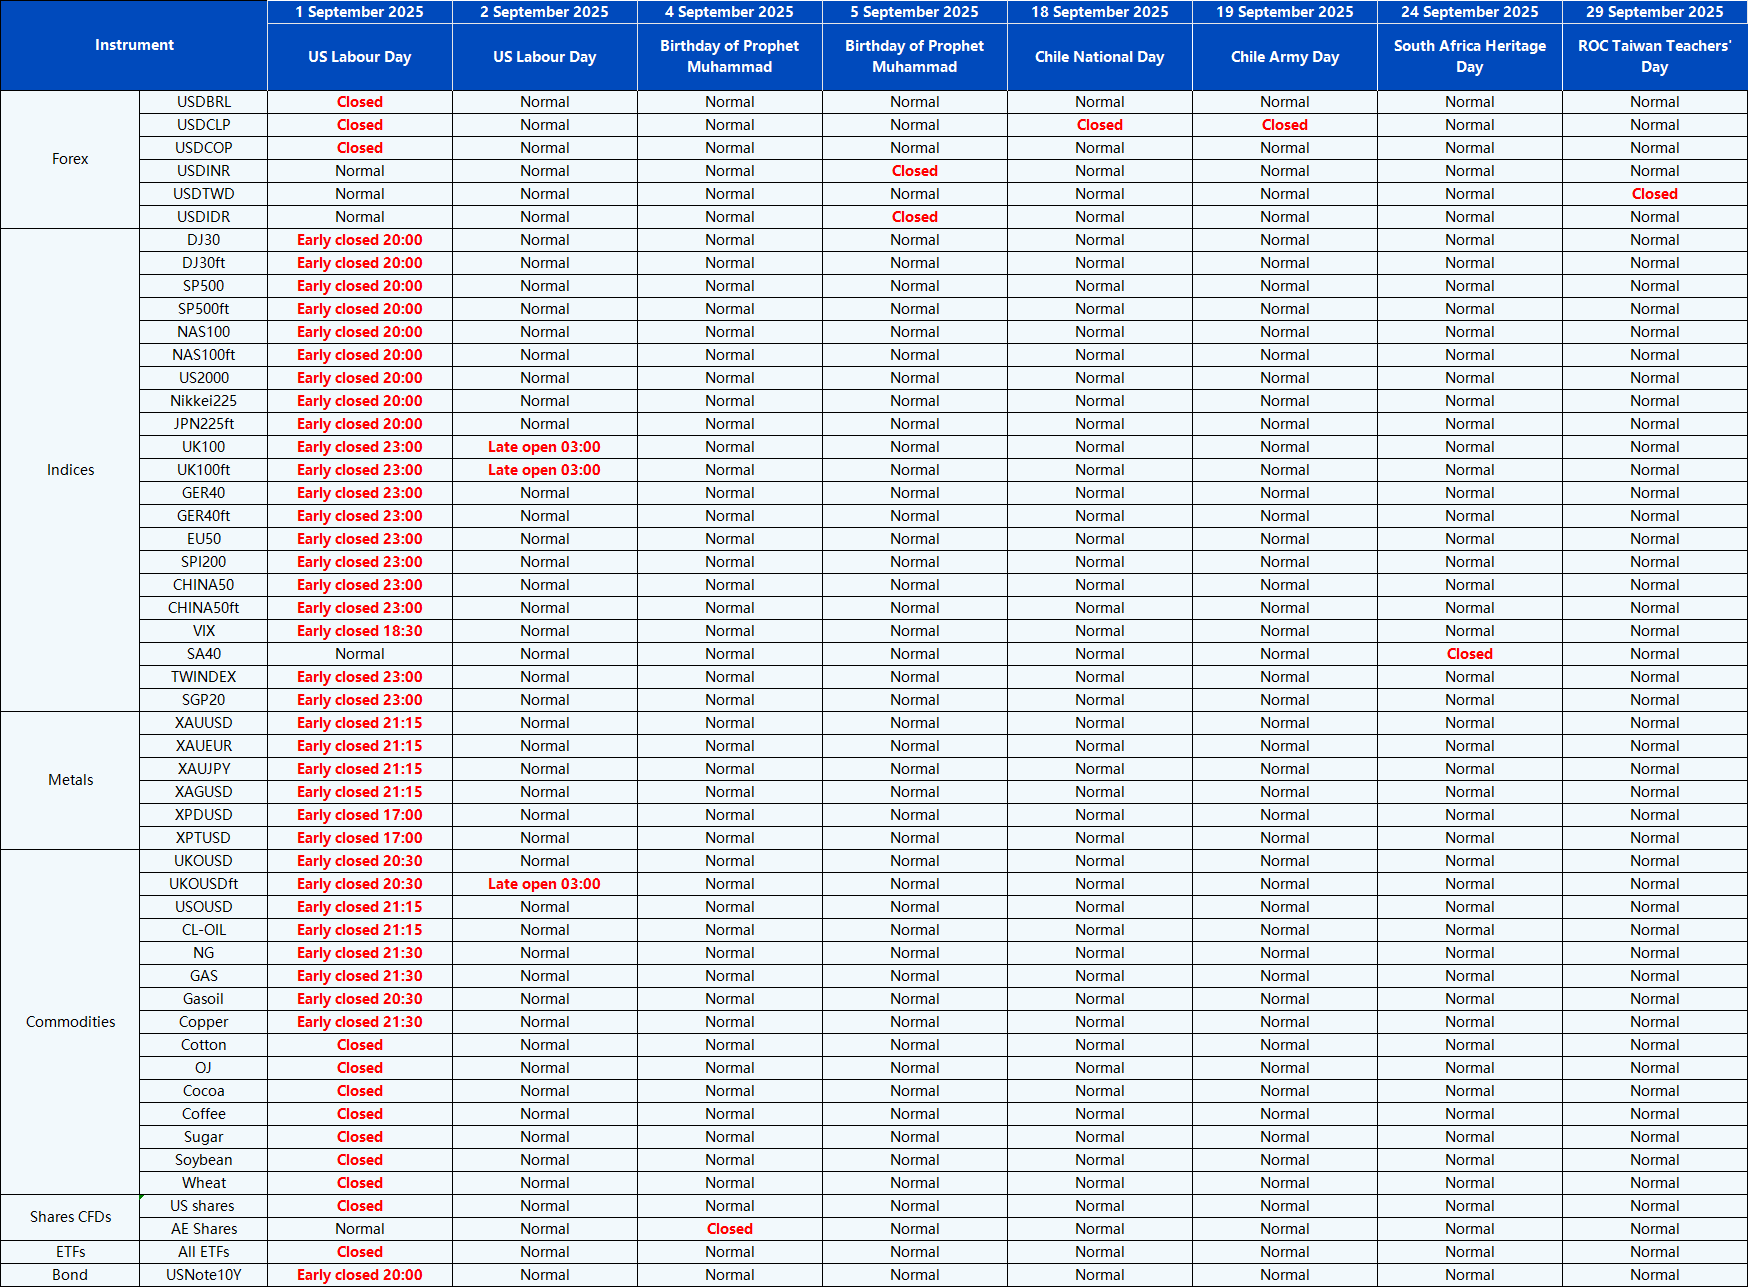Click USDCLP's Closed cell under Chile Army Day
This screenshot has height=1287, width=1748.
(x=1284, y=125)
